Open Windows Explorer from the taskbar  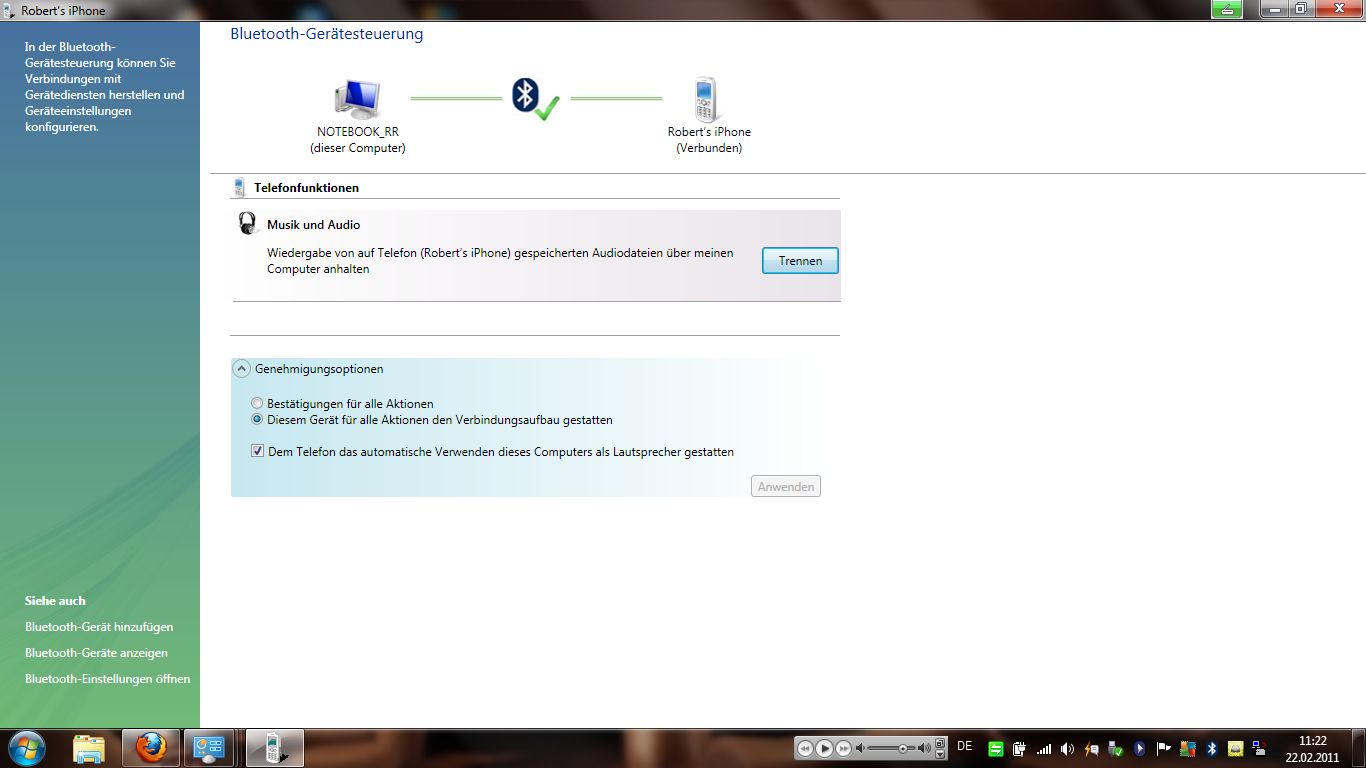[89, 748]
